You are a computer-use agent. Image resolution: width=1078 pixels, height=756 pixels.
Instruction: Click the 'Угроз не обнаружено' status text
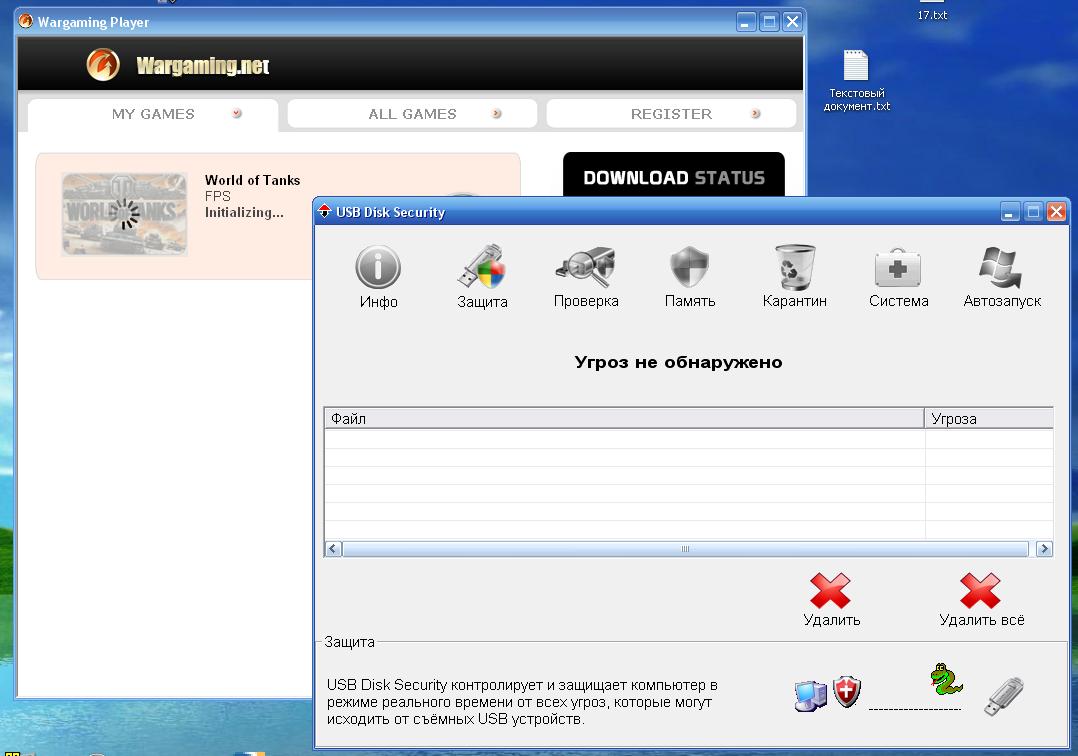679,362
